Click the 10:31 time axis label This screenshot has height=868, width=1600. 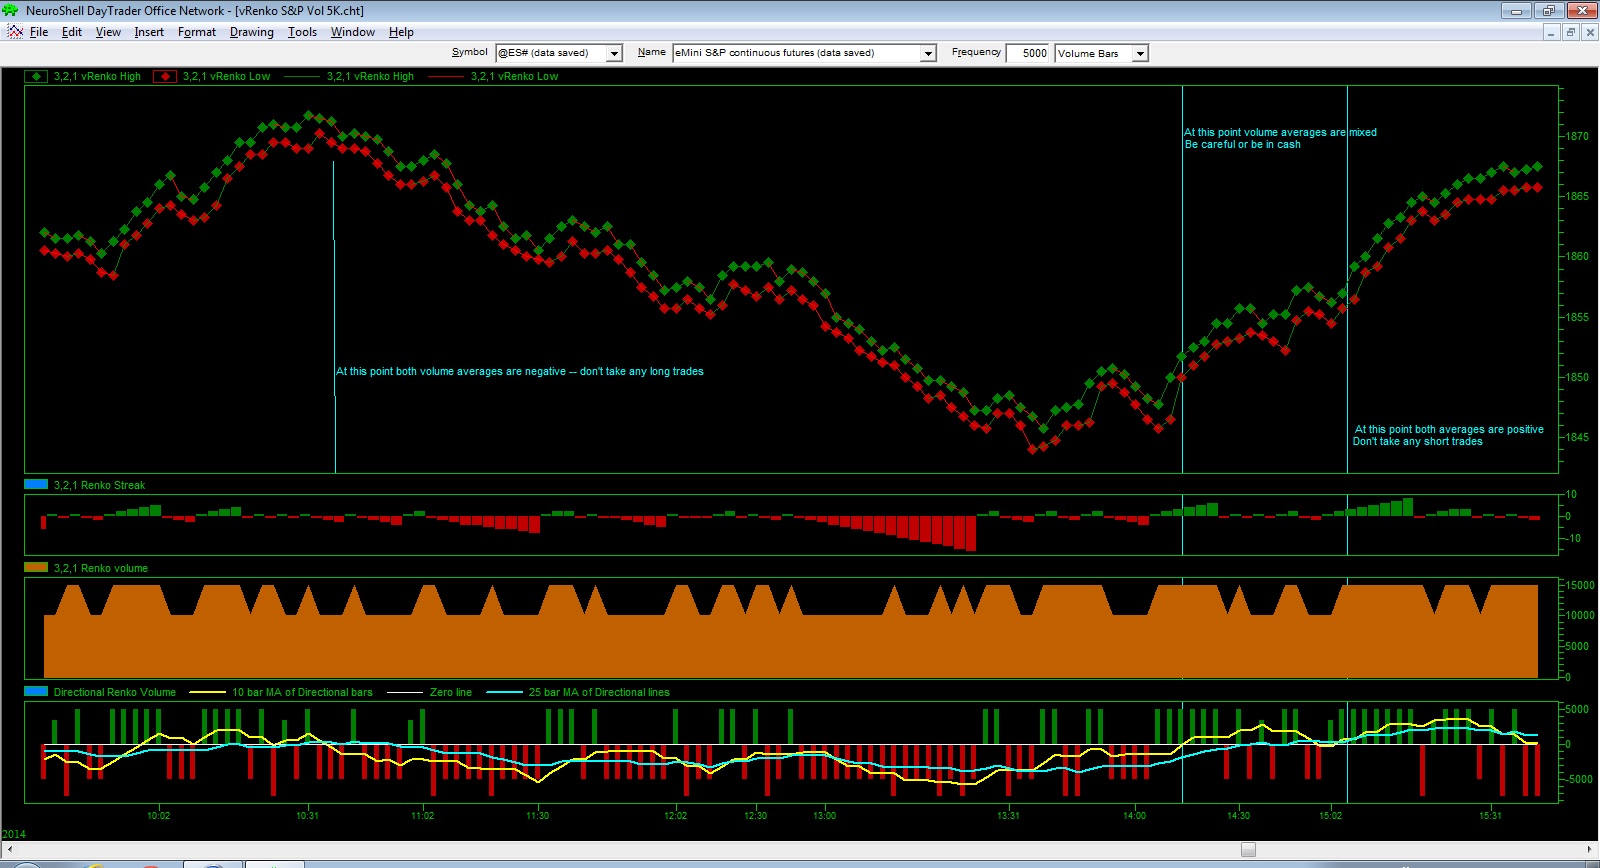307,816
